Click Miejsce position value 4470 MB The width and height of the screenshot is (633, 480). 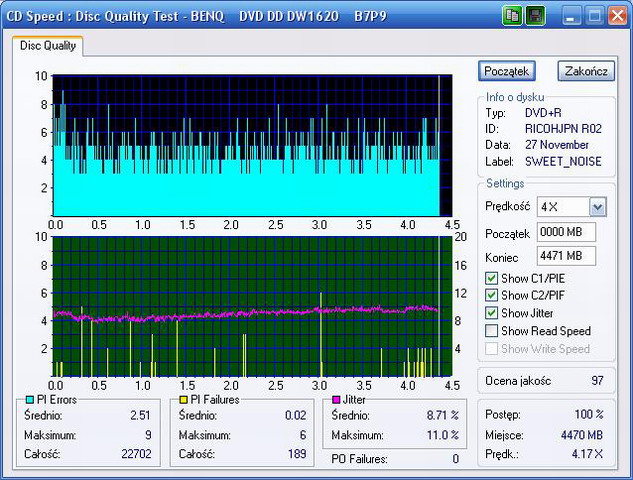(582, 435)
